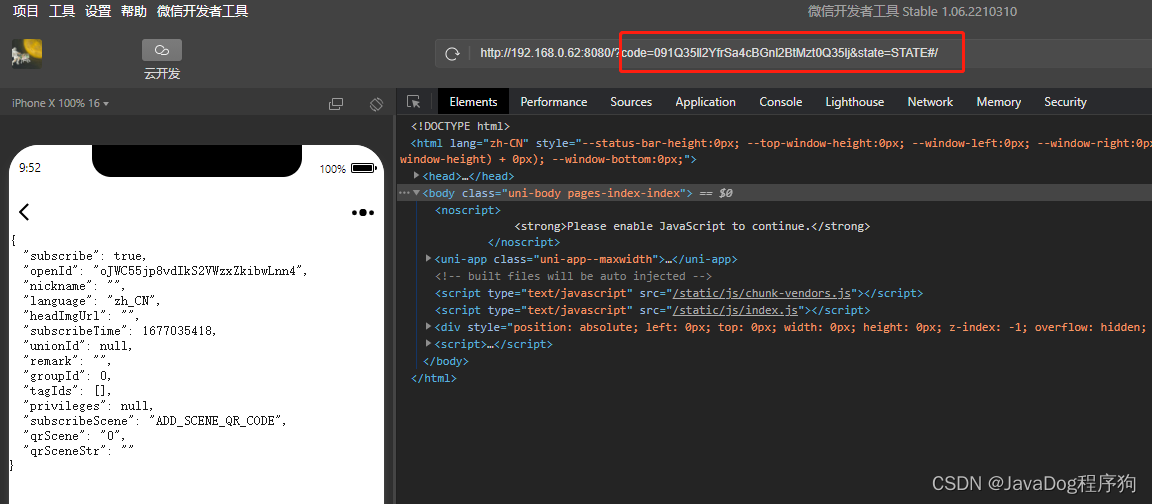Expand the last script element node
This screenshot has height=504, width=1152.
click(429, 343)
